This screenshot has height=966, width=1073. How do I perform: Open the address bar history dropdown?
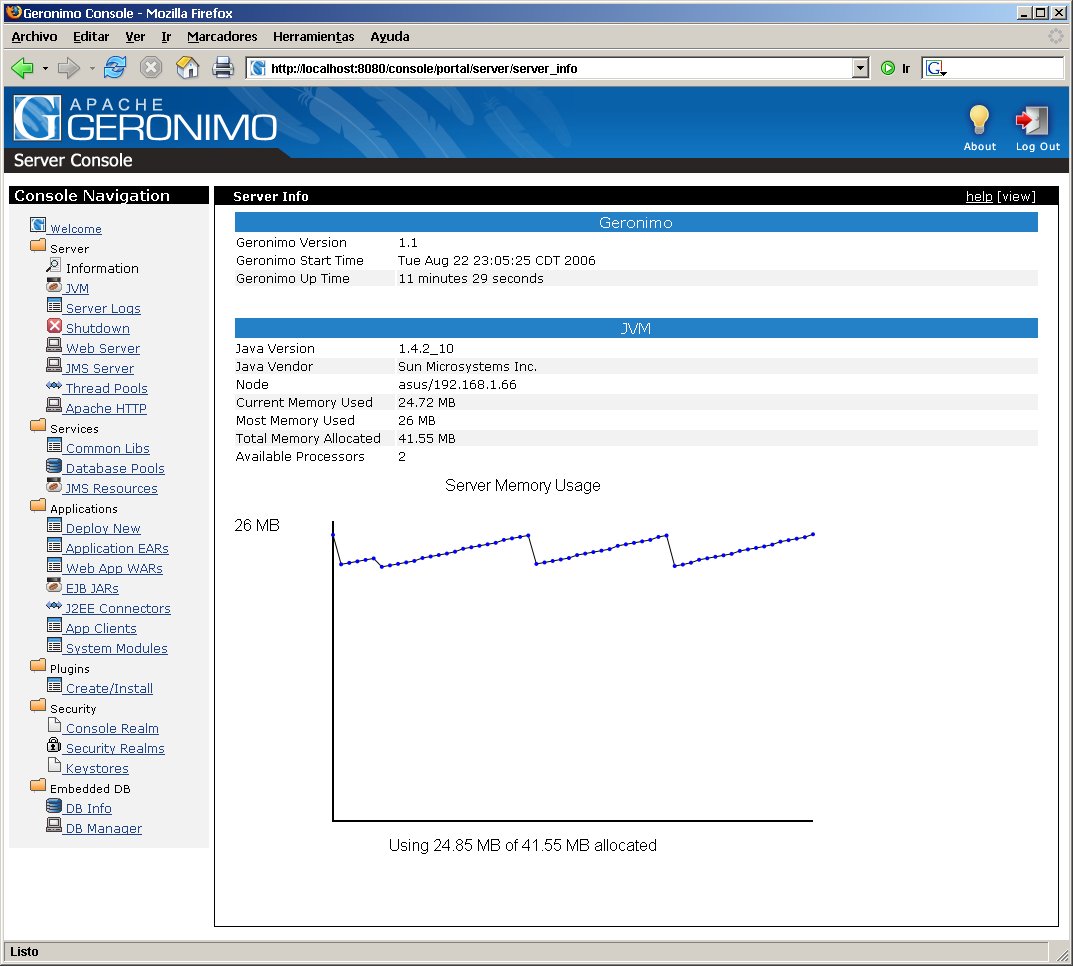click(860, 68)
